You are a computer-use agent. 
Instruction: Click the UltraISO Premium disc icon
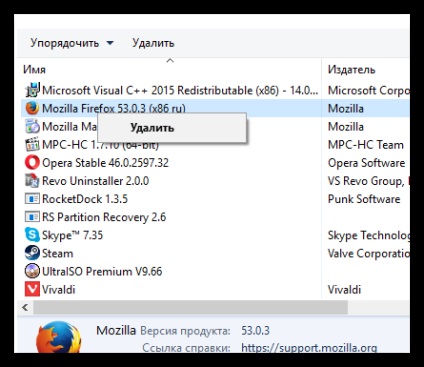(32, 271)
